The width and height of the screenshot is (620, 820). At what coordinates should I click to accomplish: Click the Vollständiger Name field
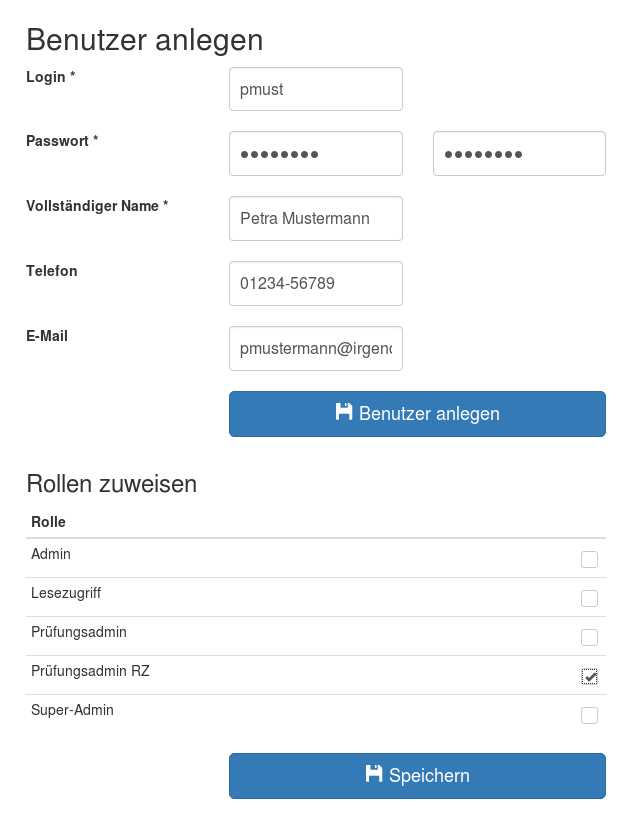tap(315, 218)
